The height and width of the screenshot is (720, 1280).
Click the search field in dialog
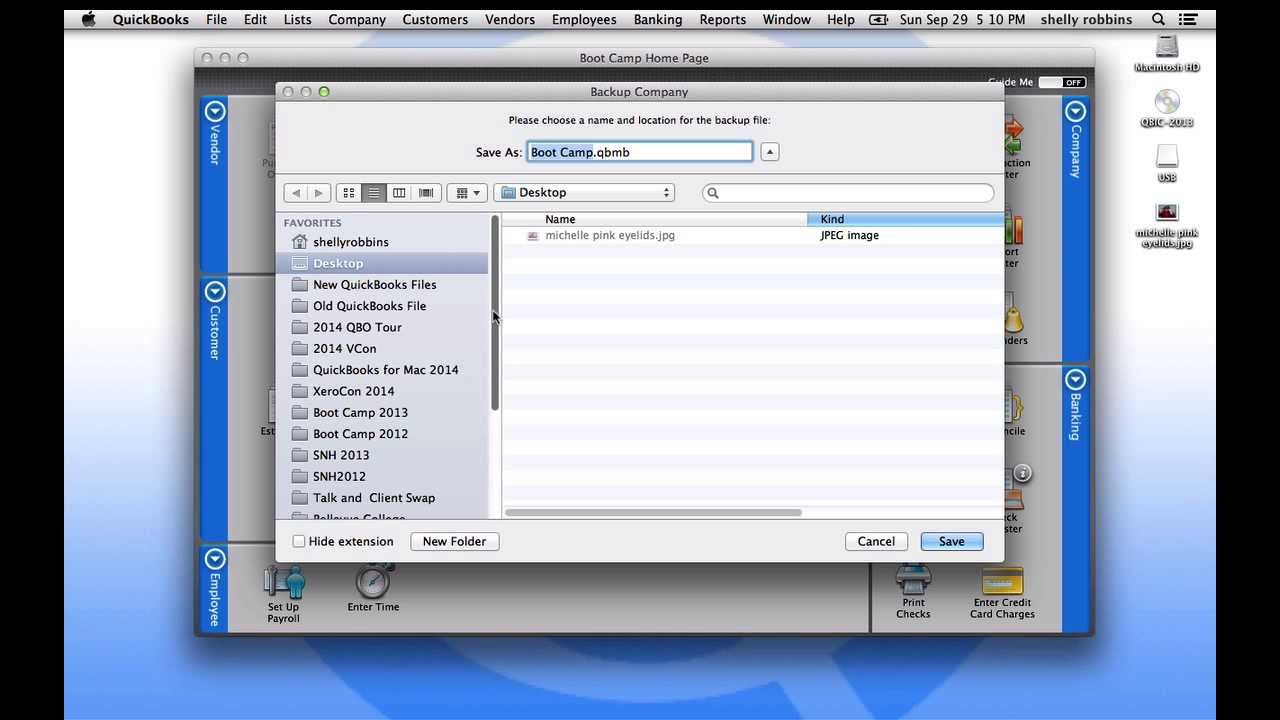click(x=848, y=193)
